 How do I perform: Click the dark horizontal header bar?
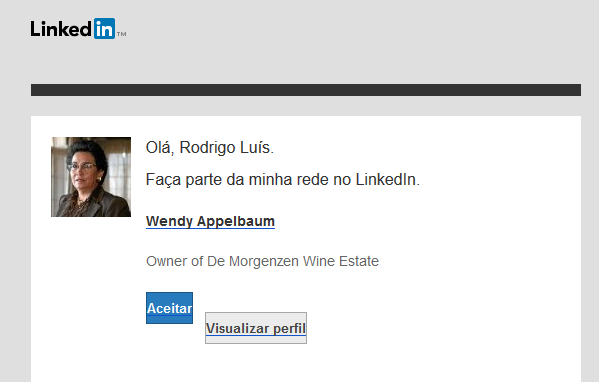306,90
